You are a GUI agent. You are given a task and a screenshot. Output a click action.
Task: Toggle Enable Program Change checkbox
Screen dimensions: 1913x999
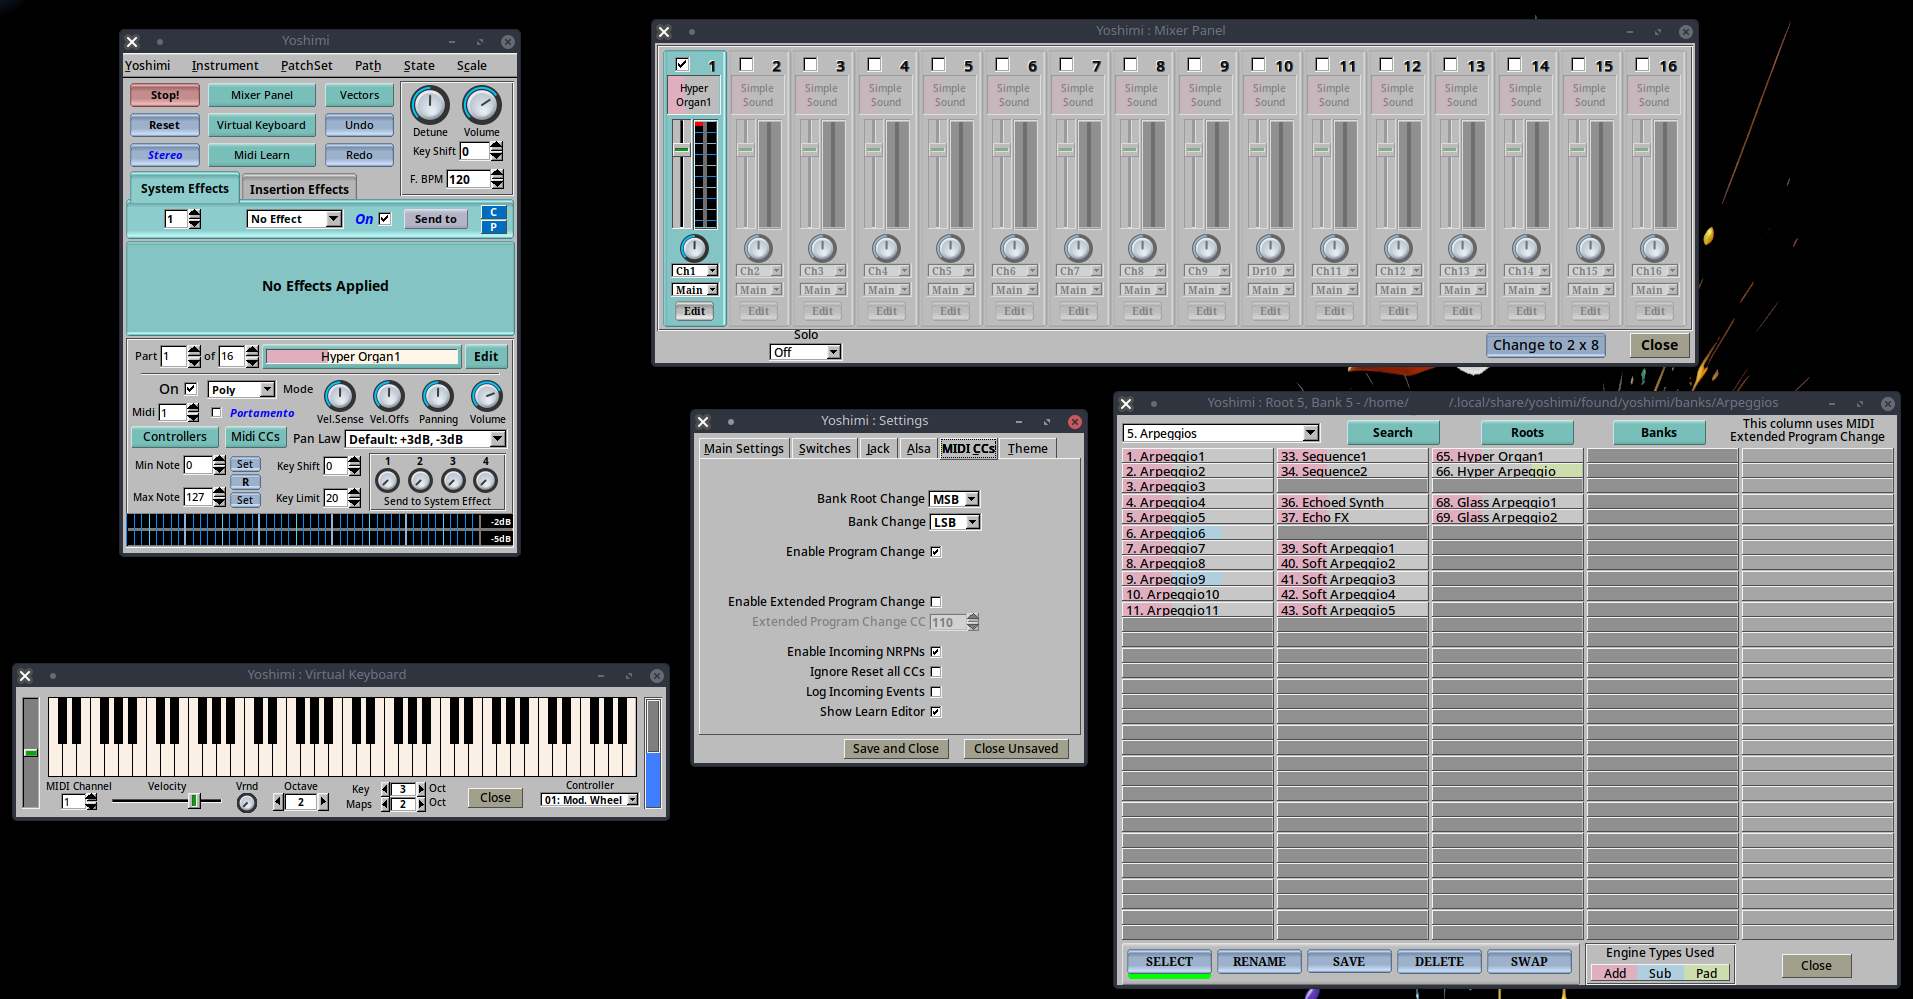coord(936,552)
